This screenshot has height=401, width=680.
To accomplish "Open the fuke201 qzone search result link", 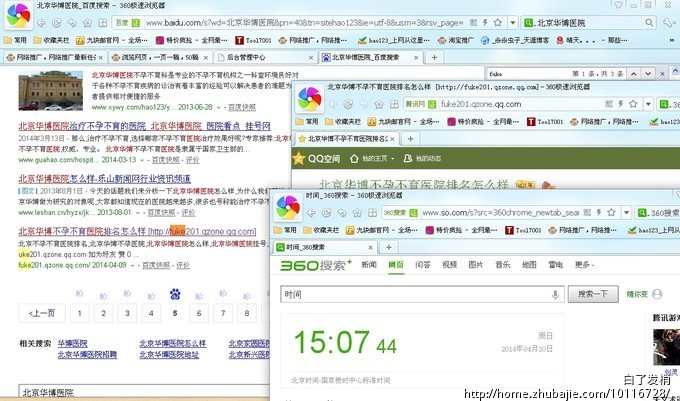I will (x=137, y=231).
